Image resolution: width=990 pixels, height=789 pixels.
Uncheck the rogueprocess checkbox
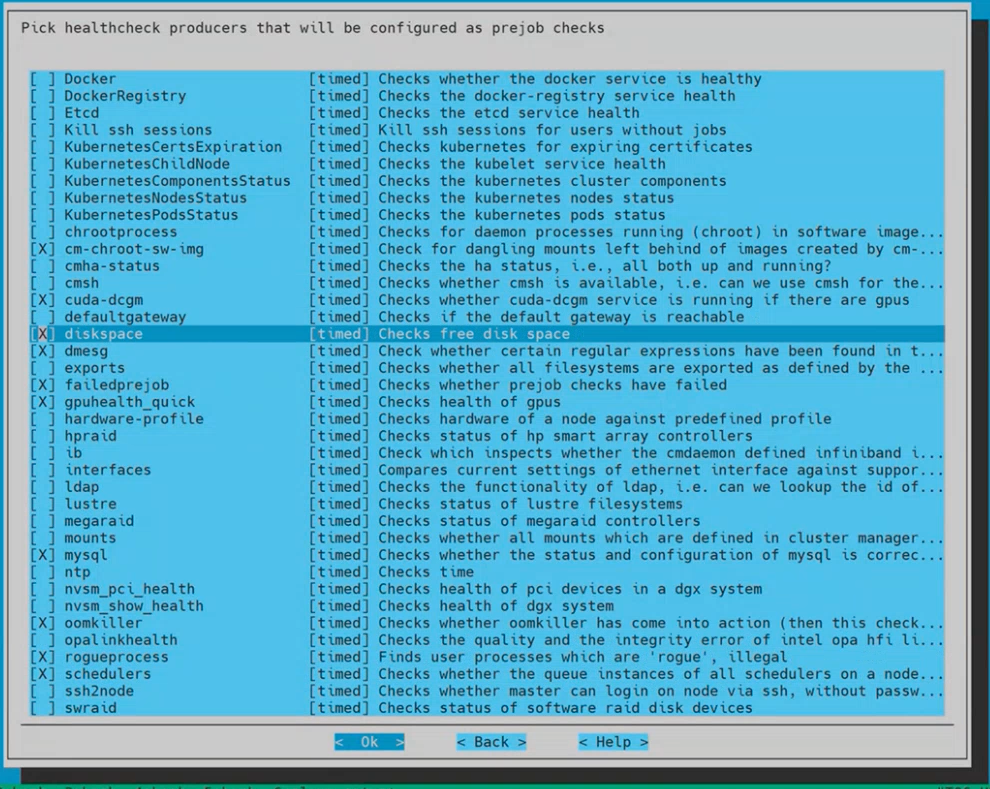click(42, 657)
